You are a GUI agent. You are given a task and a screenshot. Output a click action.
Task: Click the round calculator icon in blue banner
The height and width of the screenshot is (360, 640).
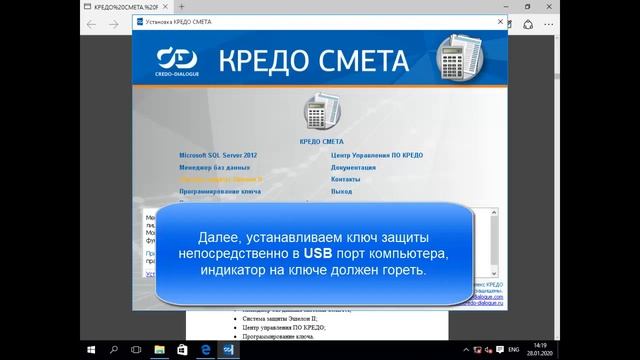click(x=460, y=58)
